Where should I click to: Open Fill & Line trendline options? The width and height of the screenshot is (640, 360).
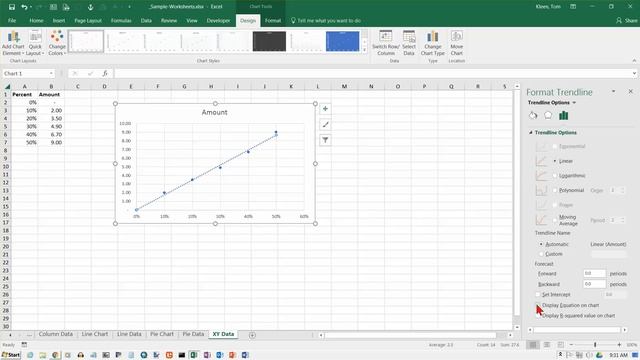(533, 116)
